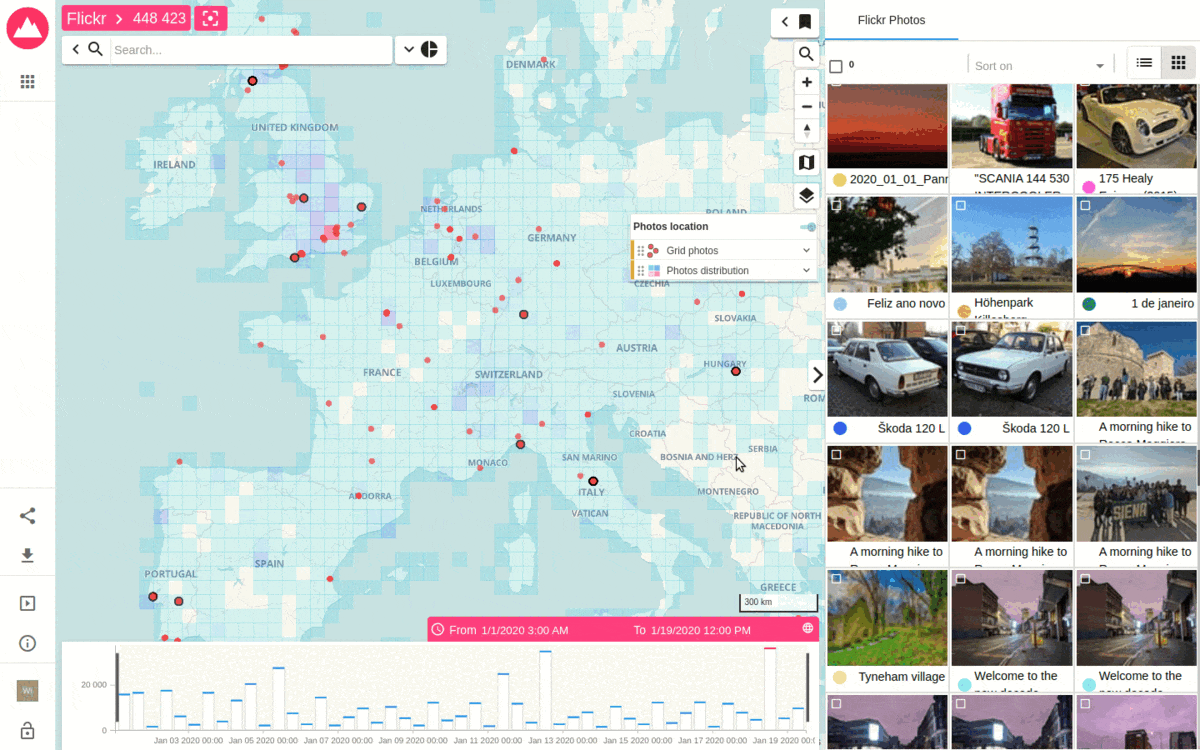The height and width of the screenshot is (750, 1200).
Task: Collapse bookmarks panel with left chevron
Action: coord(785,22)
